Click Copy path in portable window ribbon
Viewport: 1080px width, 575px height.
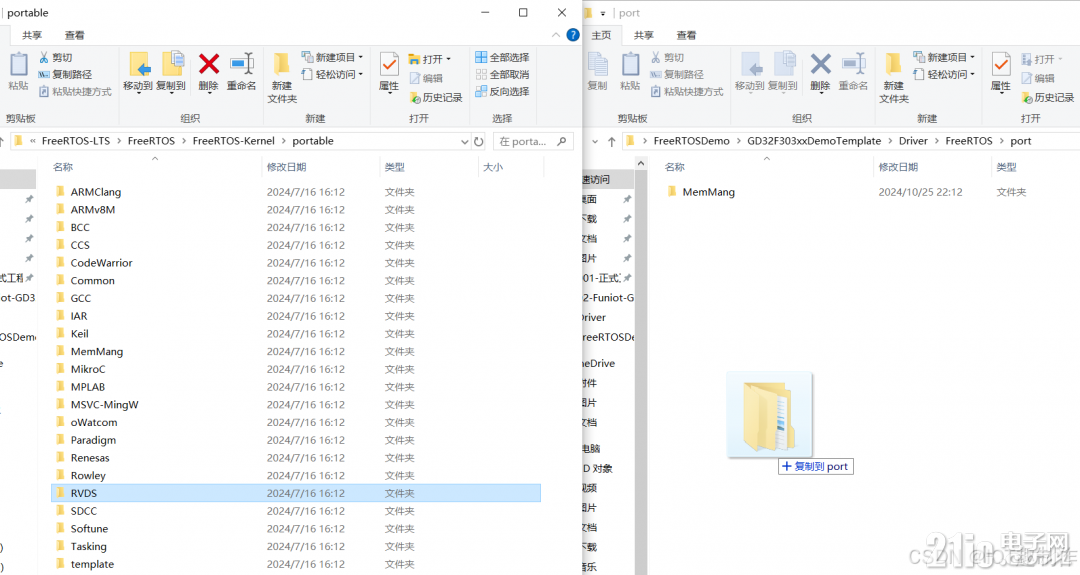pos(65,74)
